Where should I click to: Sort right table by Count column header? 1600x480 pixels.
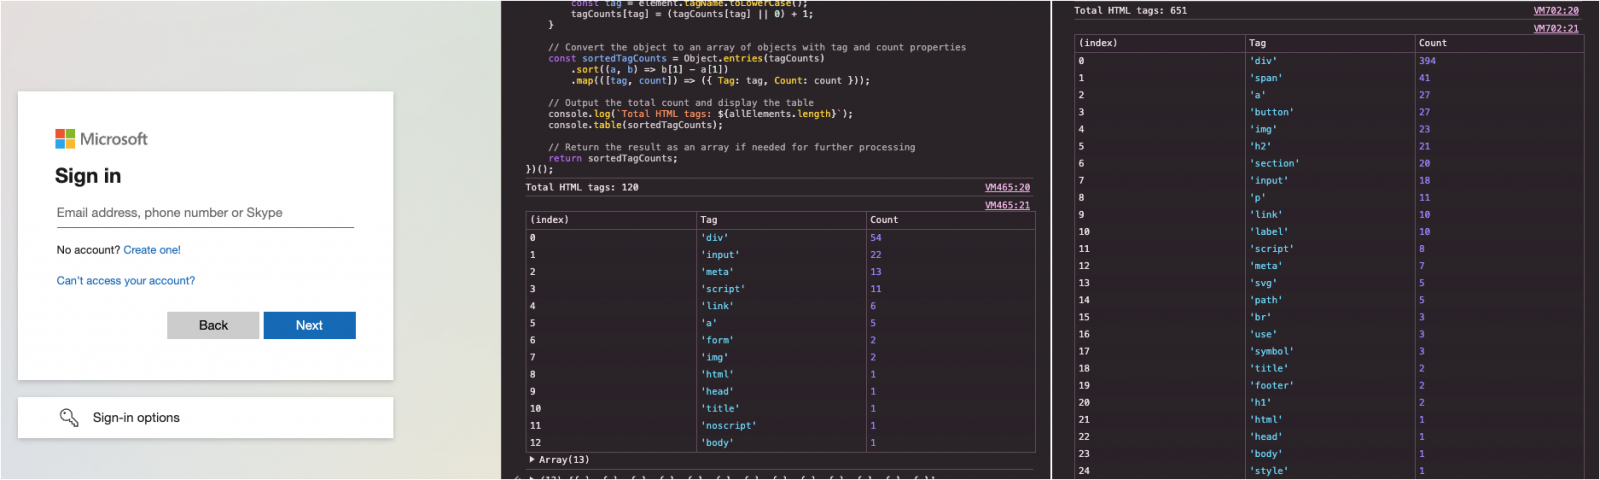pos(1432,43)
